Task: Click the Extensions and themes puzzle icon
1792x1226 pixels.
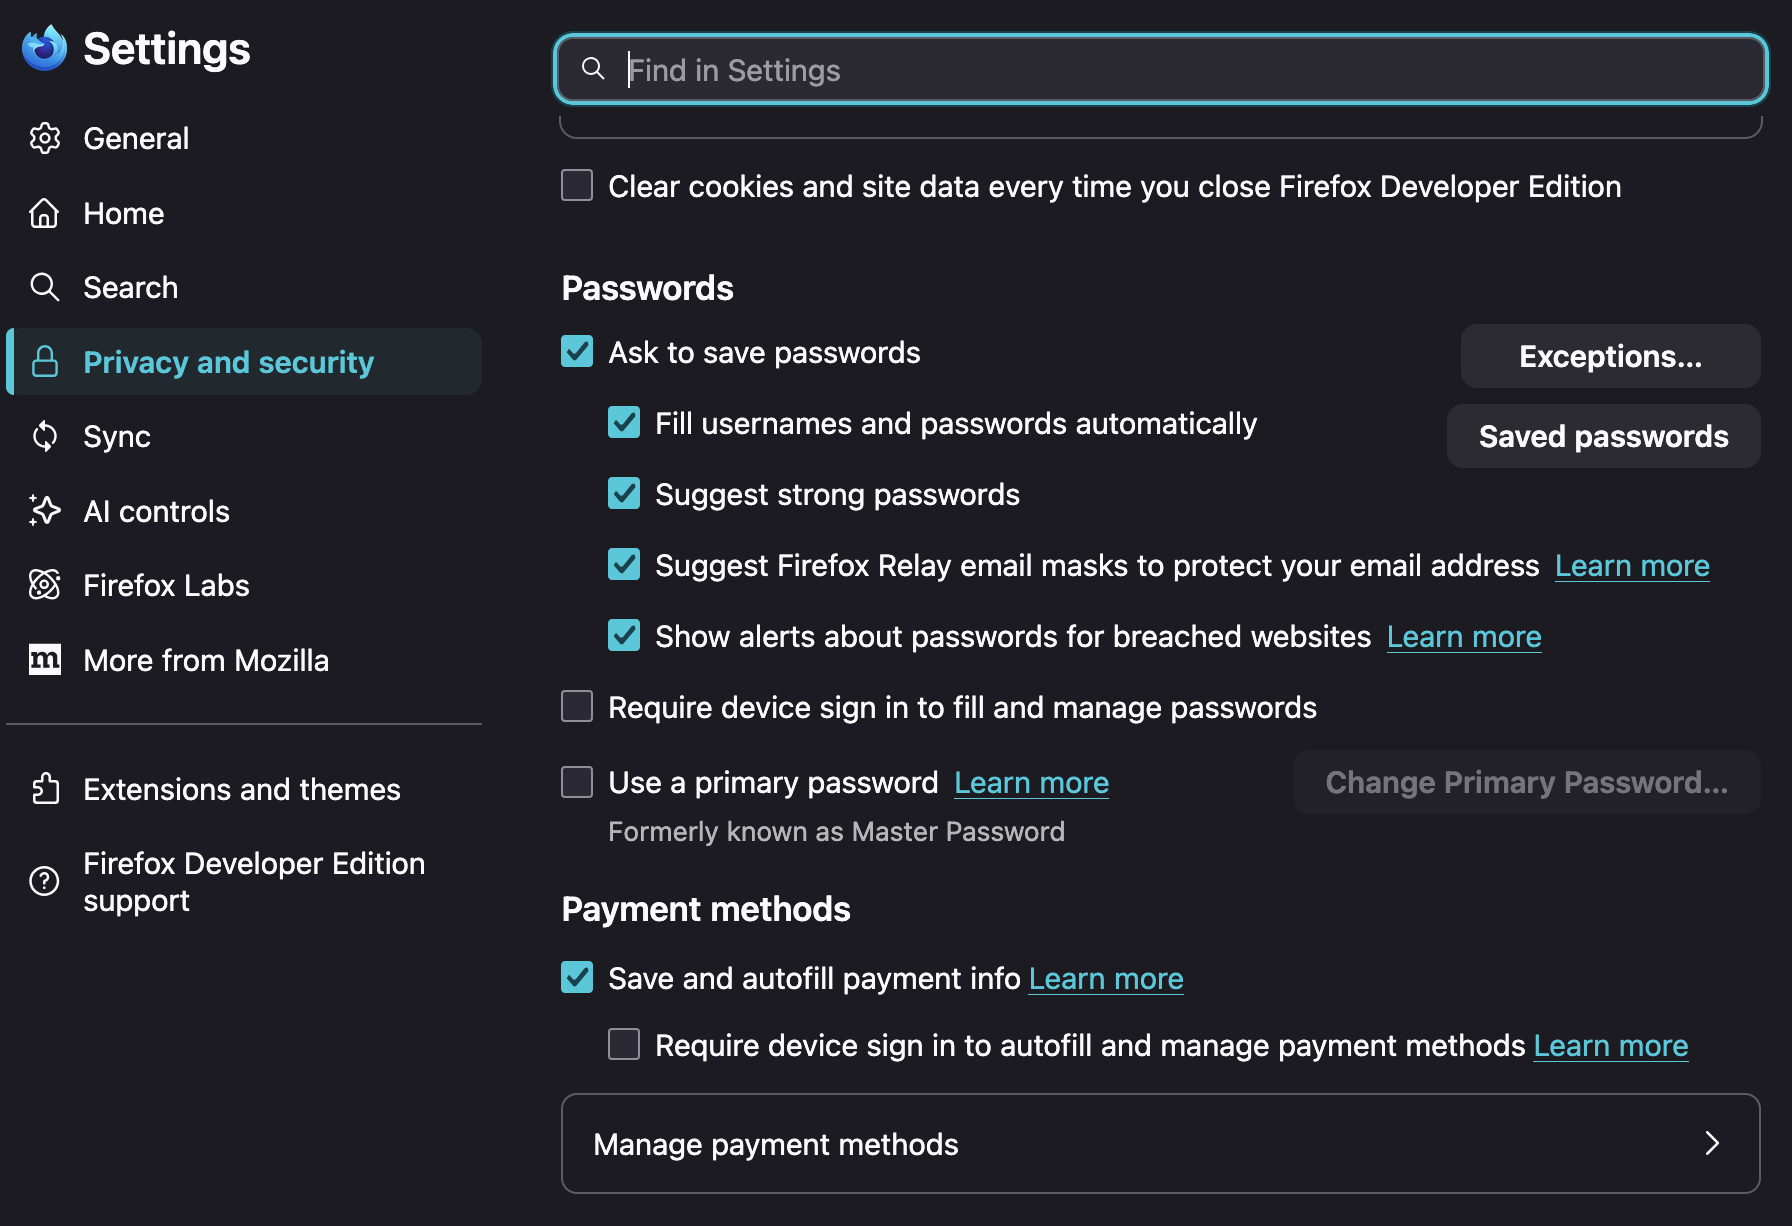Action: 45,789
